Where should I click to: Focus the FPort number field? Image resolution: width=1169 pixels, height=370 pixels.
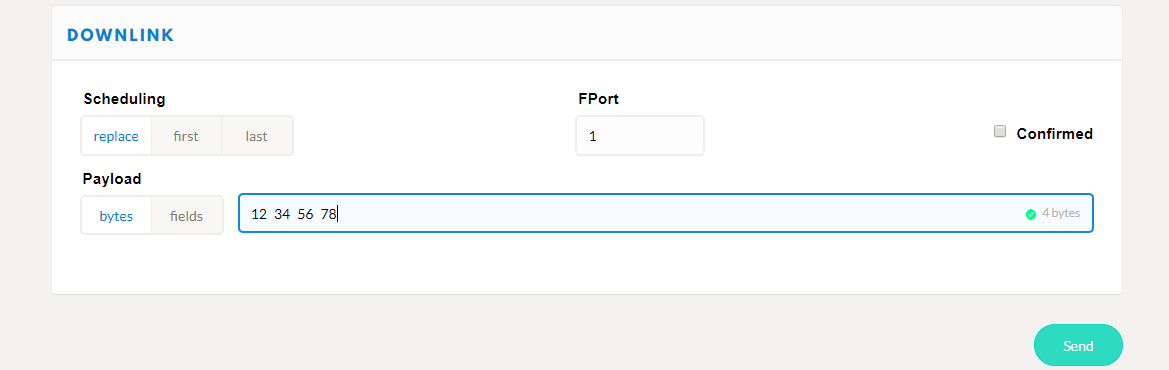(x=640, y=136)
